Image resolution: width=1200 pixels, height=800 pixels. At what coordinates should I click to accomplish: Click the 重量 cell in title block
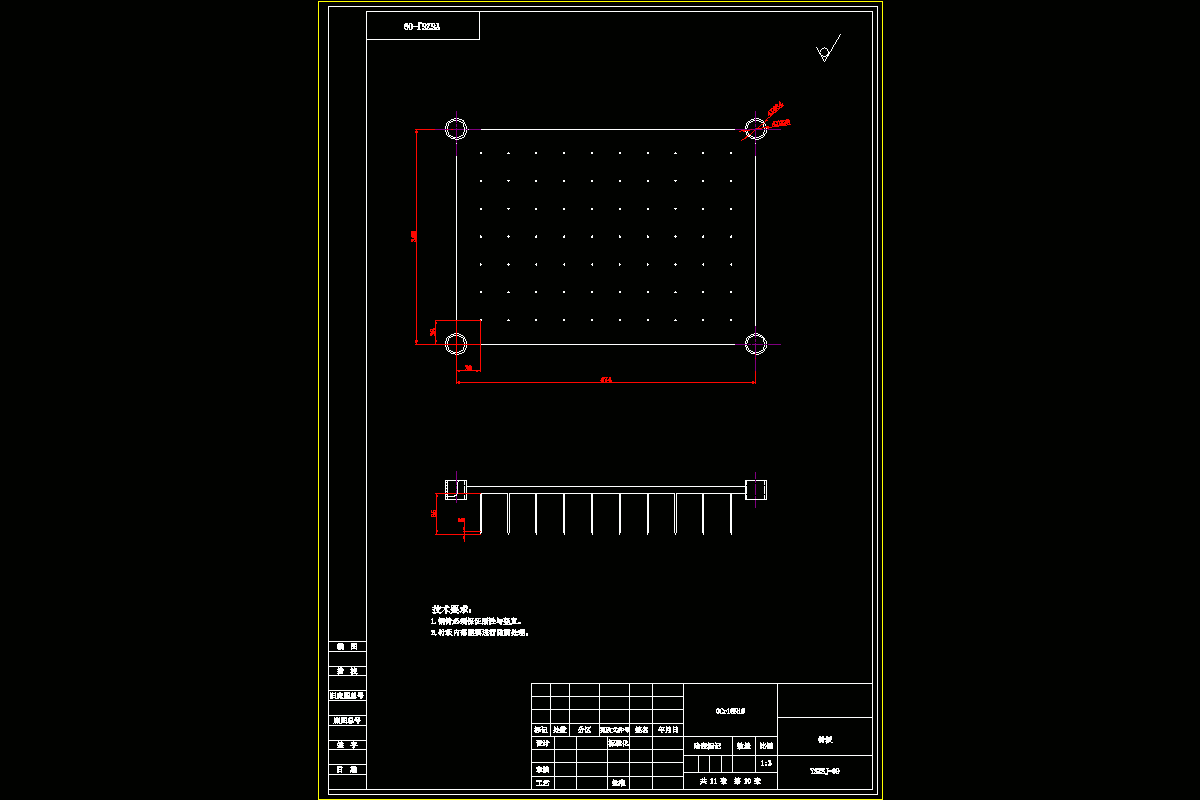[744, 746]
